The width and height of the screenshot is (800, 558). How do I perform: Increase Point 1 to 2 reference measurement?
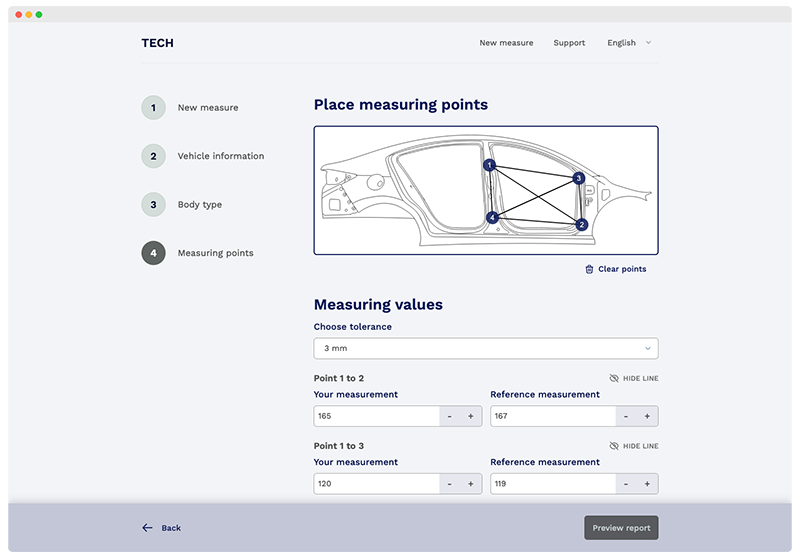pos(647,416)
